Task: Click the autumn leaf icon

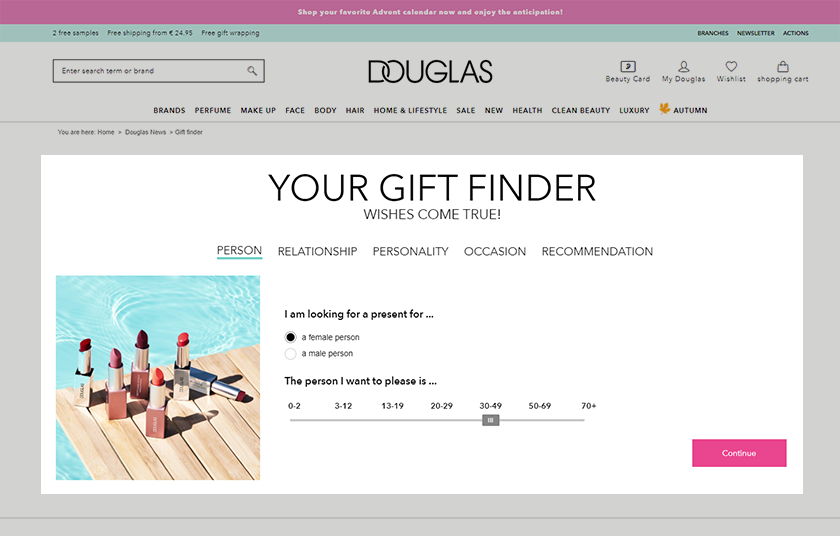Action: pyautogui.click(x=664, y=109)
